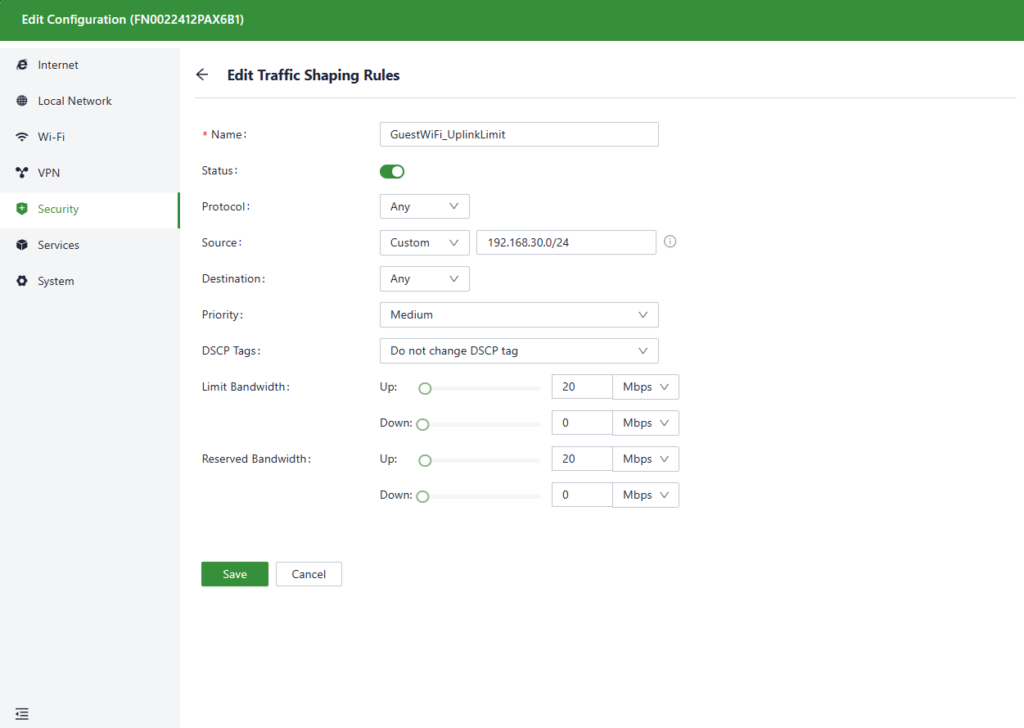
Task: Change the Limit Bandwidth Up unit dropdown
Action: (x=646, y=387)
